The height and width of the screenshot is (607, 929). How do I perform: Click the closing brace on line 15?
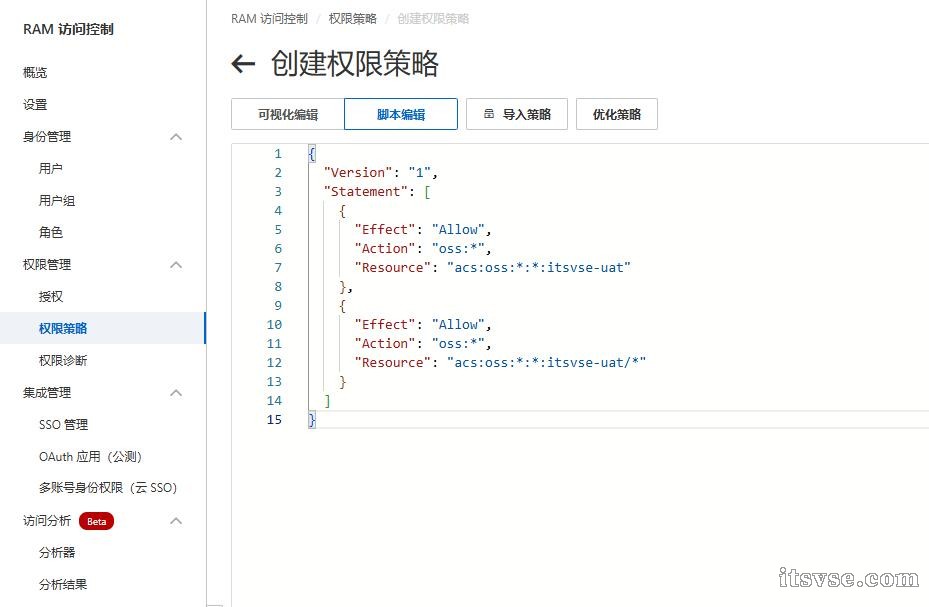pos(312,420)
